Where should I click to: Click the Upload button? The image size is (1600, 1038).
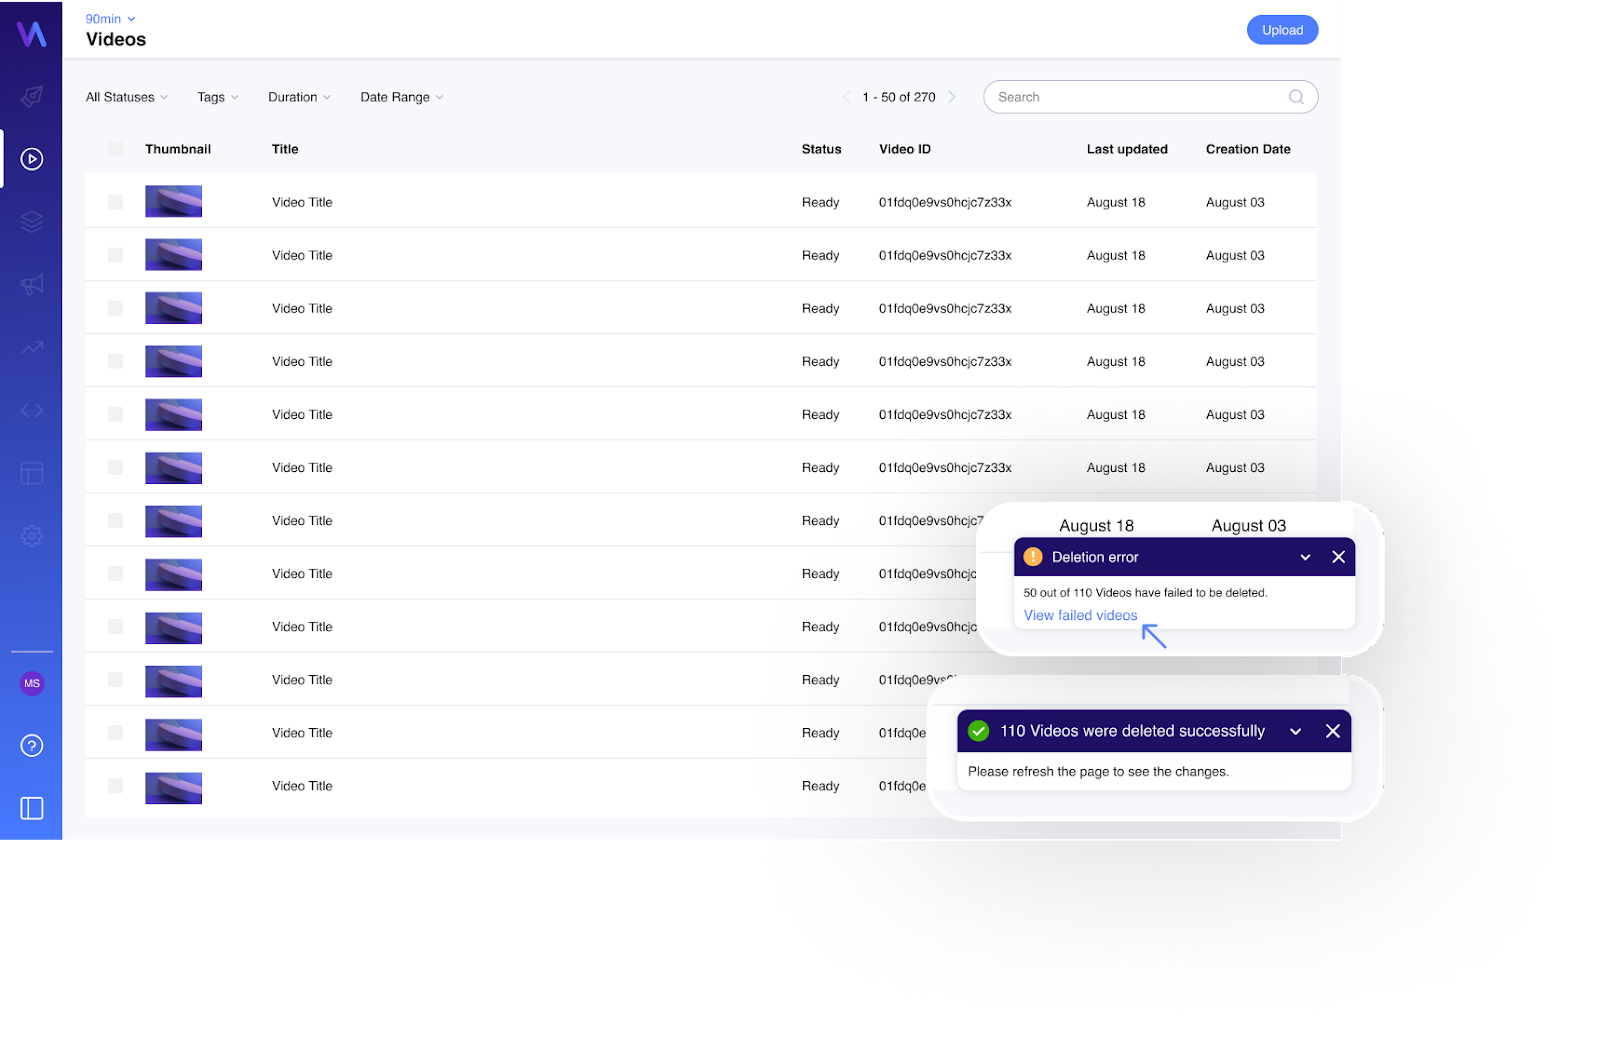tap(1282, 30)
